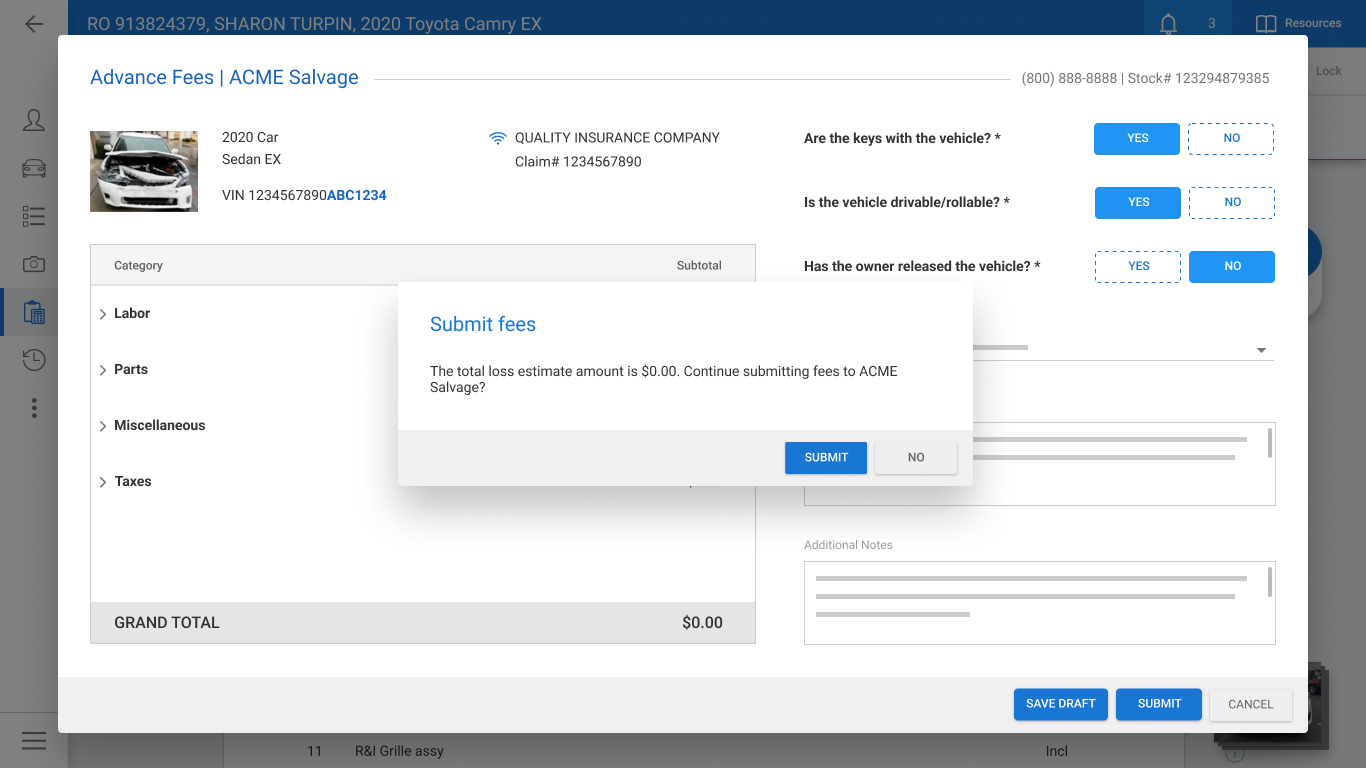Click NO in the Submit fees dialog
The height and width of the screenshot is (768, 1366).
(x=916, y=457)
